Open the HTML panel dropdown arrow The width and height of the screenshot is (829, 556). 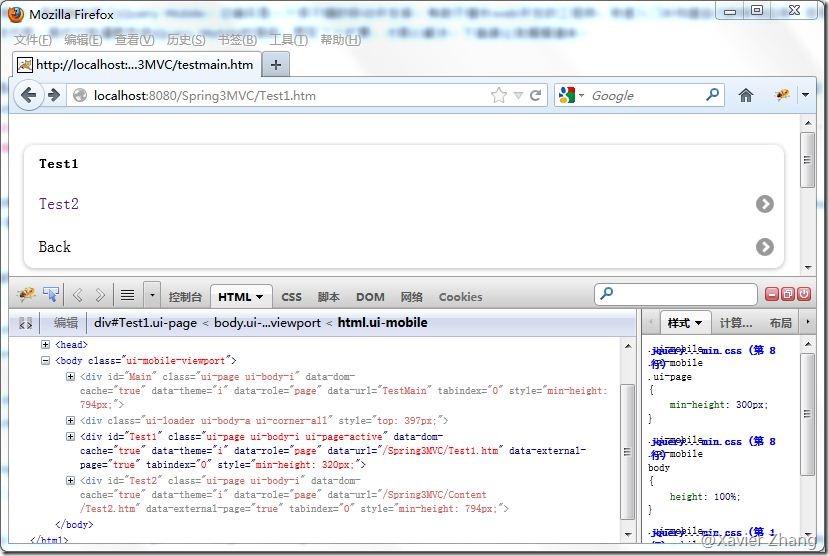click(260, 297)
